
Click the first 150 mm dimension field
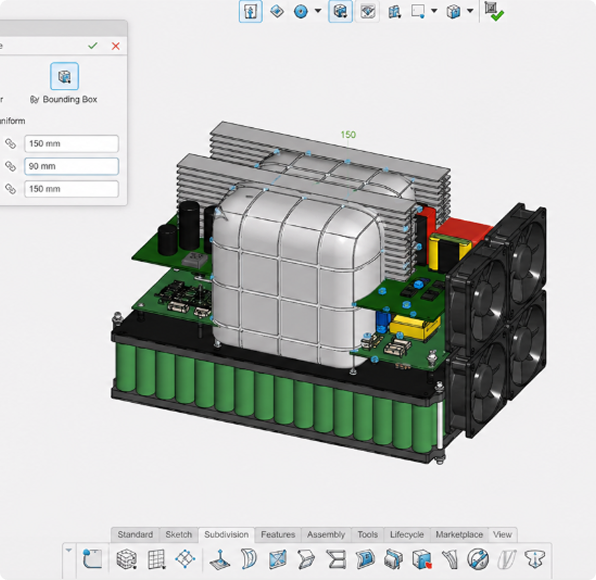(71, 144)
